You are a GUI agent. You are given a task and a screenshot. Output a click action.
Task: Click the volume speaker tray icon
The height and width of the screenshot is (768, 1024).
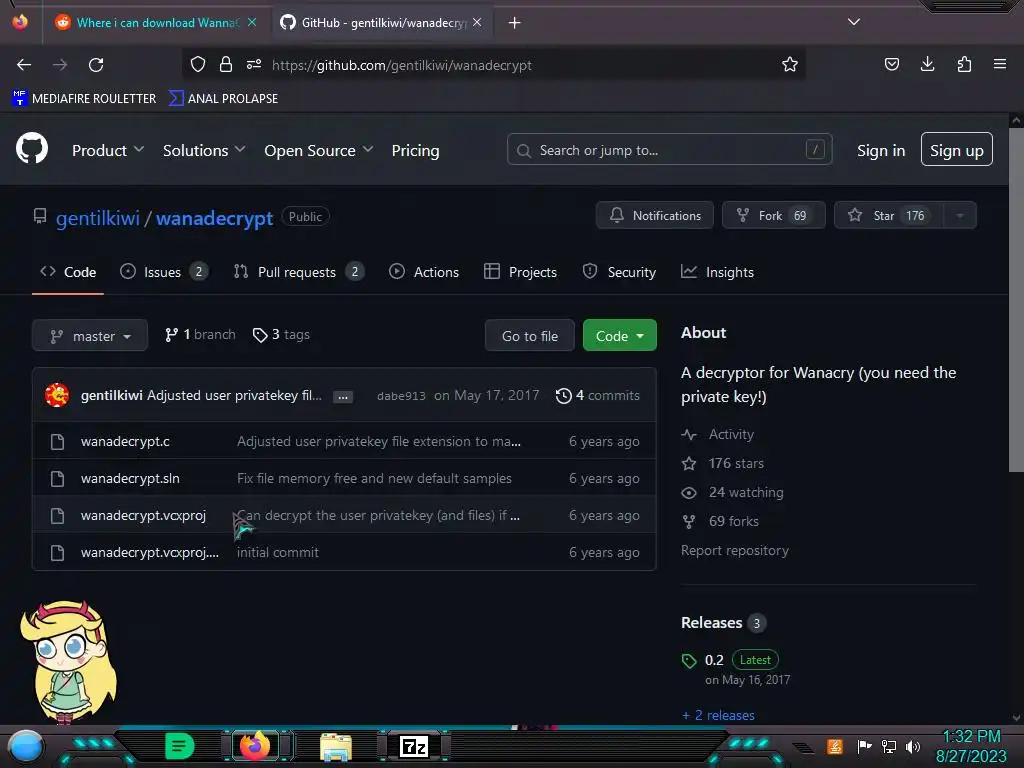pyautogui.click(x=913, y=746)
